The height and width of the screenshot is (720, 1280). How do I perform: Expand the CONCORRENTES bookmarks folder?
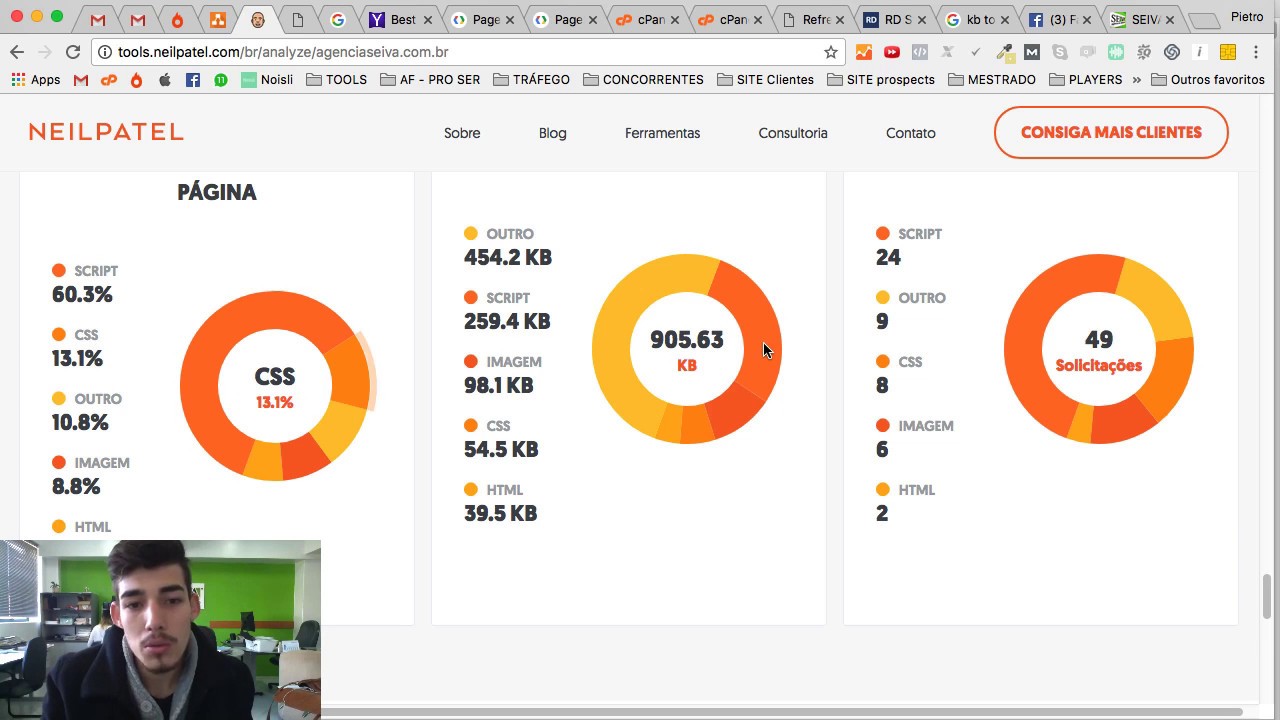643,80
